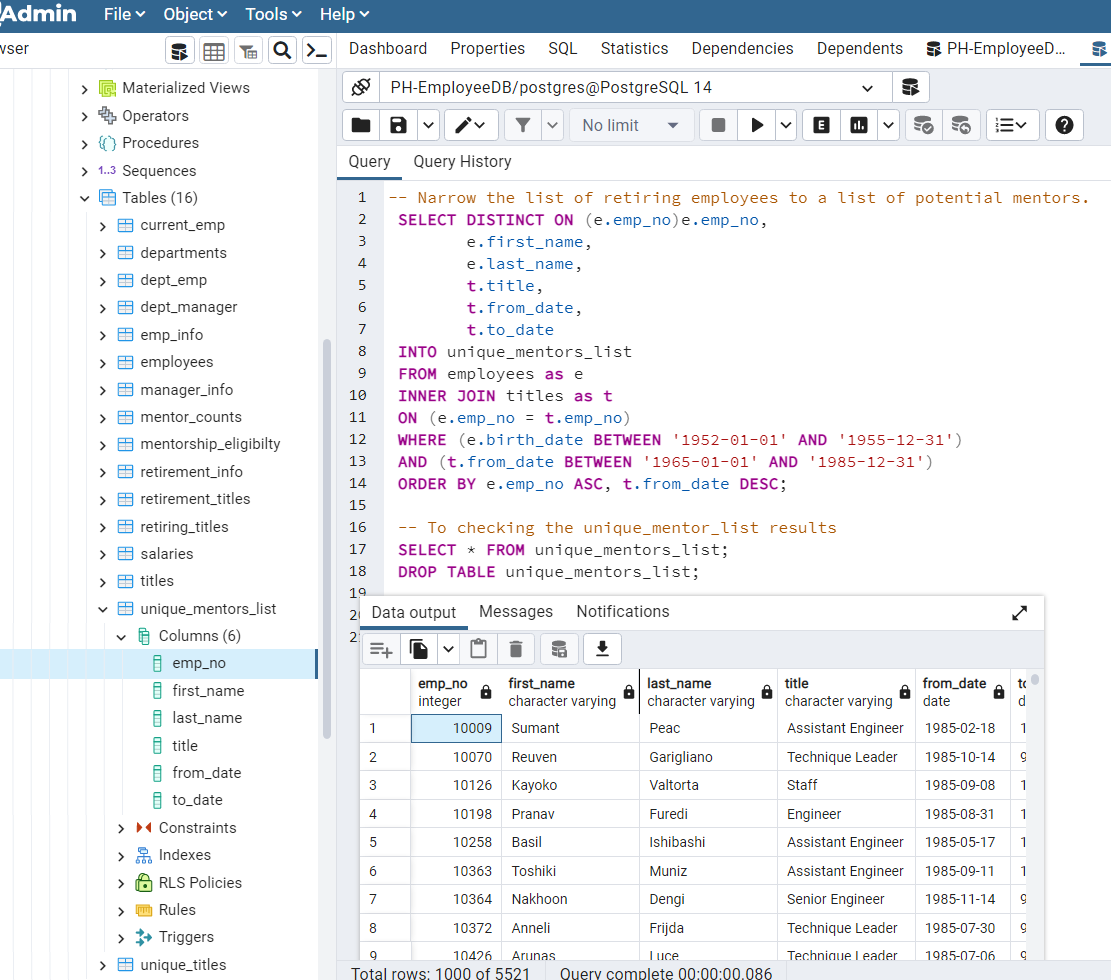Click the Explain Analyze chart icon
Image resolution: width=1111 pixels, height=980 pixels.
859,125
